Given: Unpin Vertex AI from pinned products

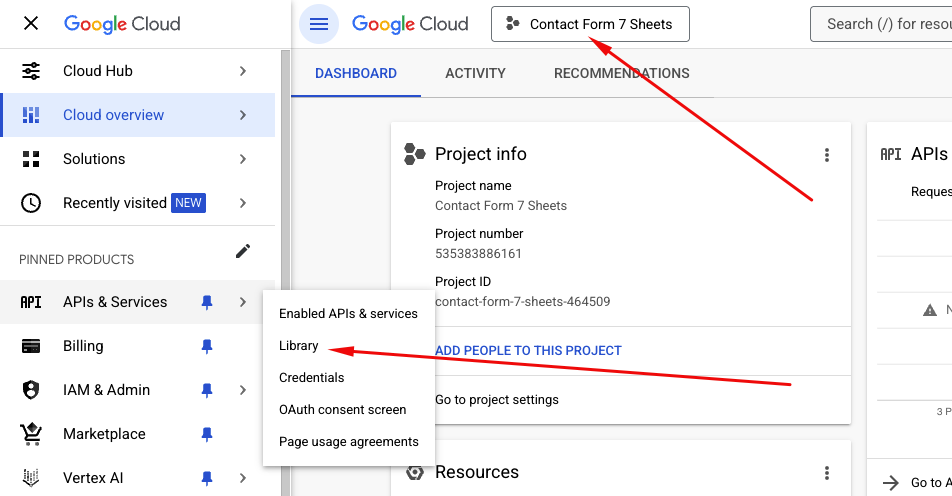Looking at the screenshot, I should (207, 478).
